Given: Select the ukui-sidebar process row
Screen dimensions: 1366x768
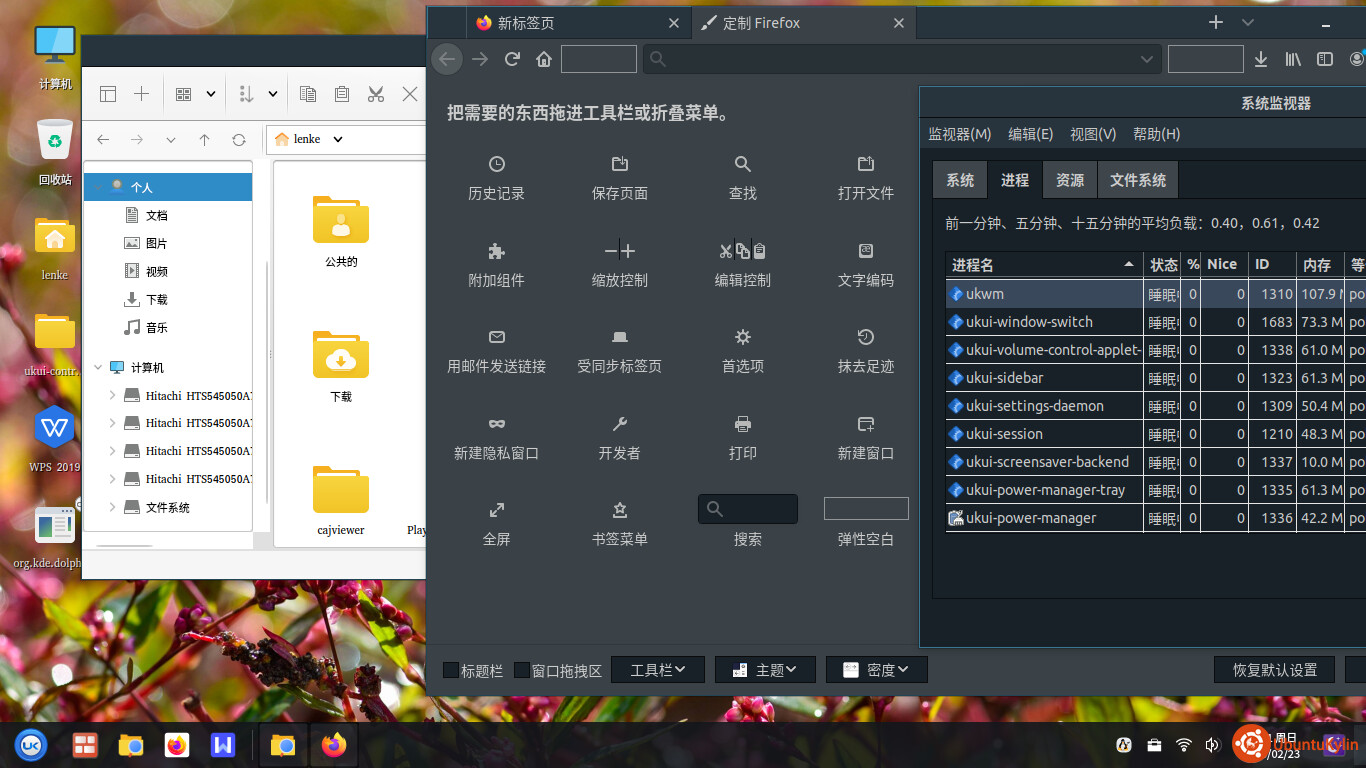Looking at the screenshot, I should (1043, 378).
